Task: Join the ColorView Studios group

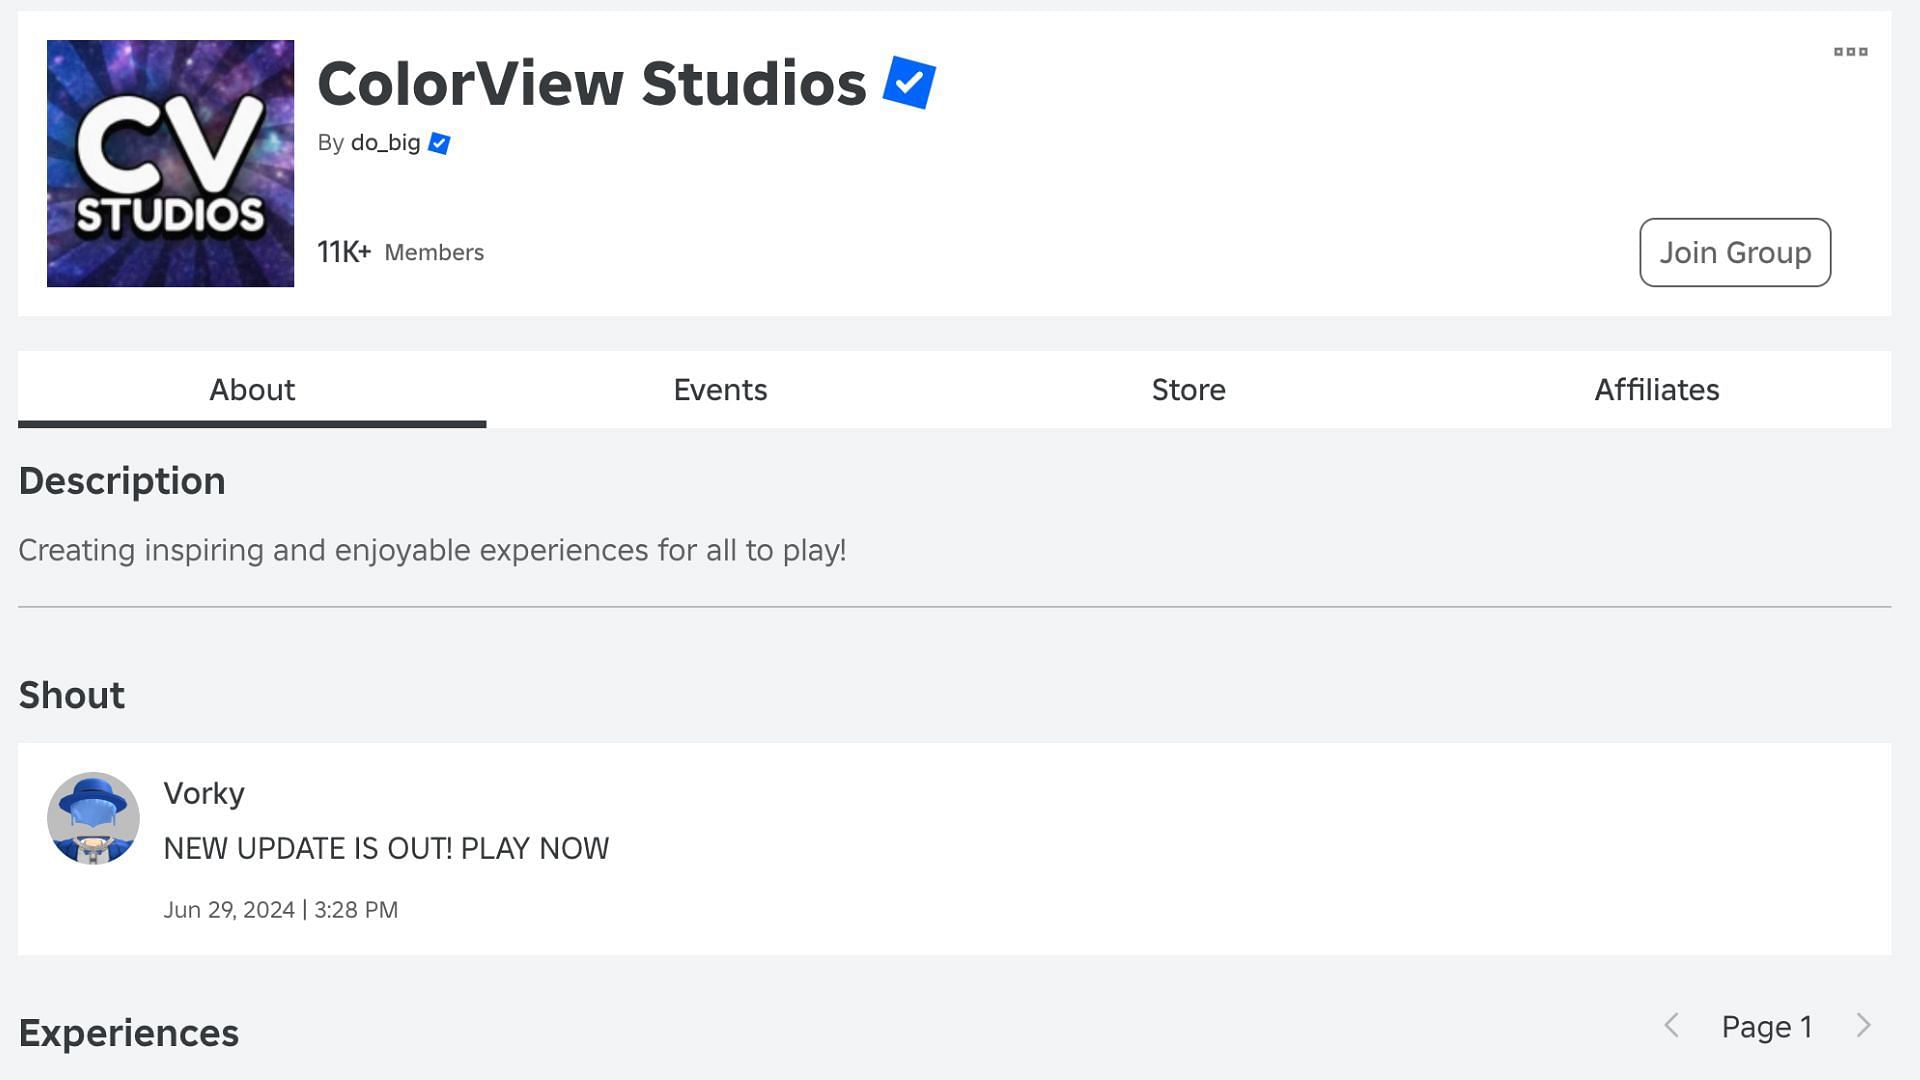Action: 1735,252
